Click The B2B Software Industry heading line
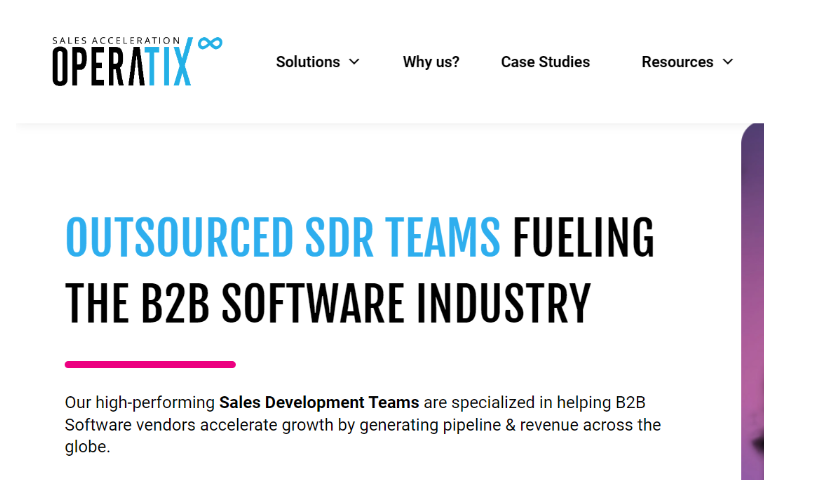The width and height of the screenshot is (822, 491). [x=327, y=303]
